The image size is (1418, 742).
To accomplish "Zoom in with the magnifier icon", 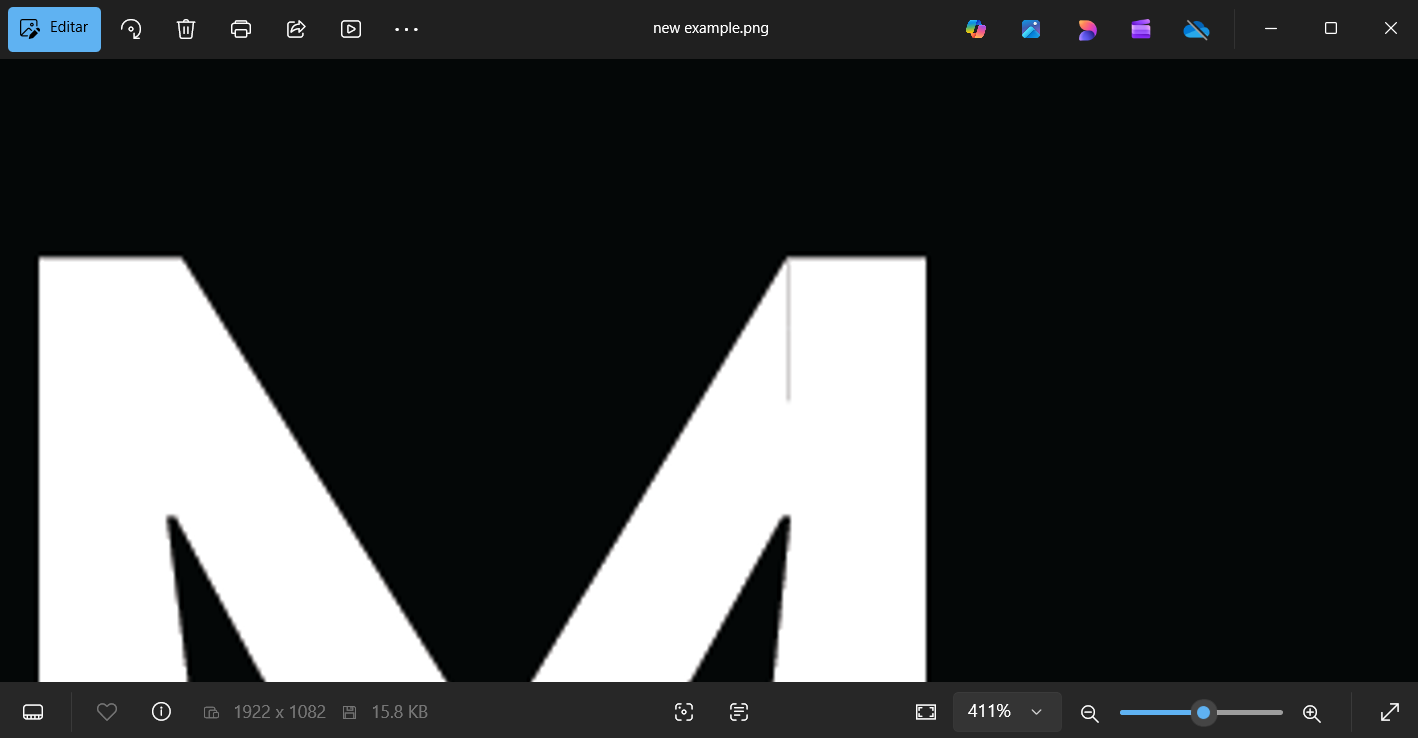I will pyautogui.click(x=1311, y=713).
